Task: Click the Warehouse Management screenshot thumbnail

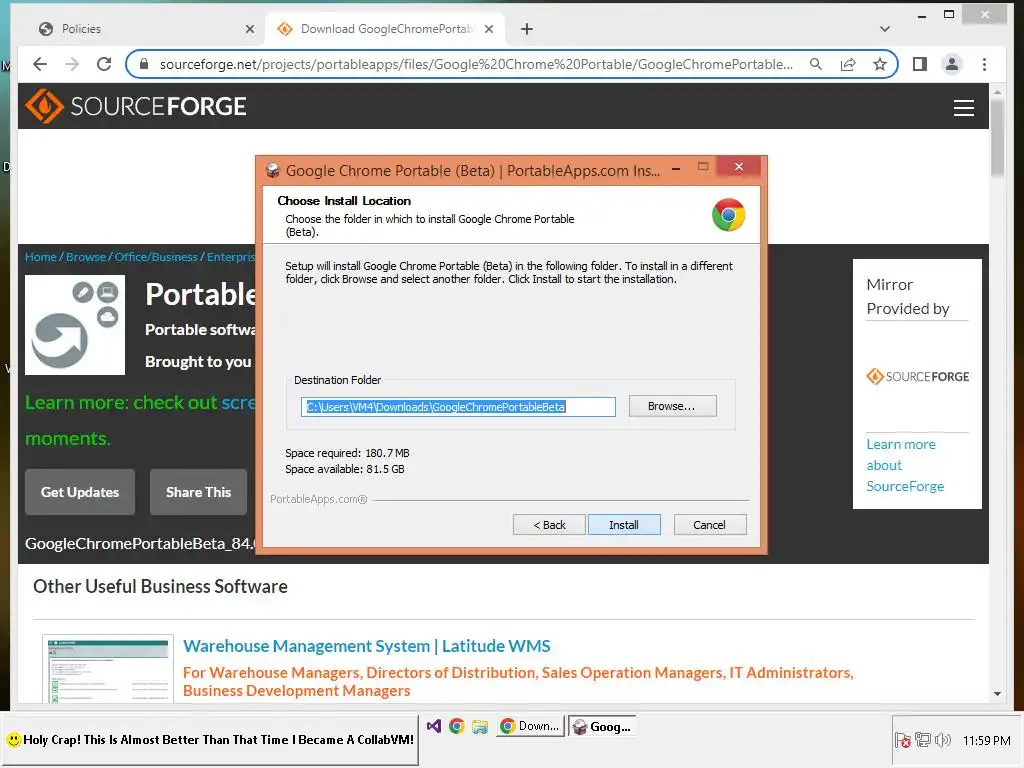Action: 108,669
